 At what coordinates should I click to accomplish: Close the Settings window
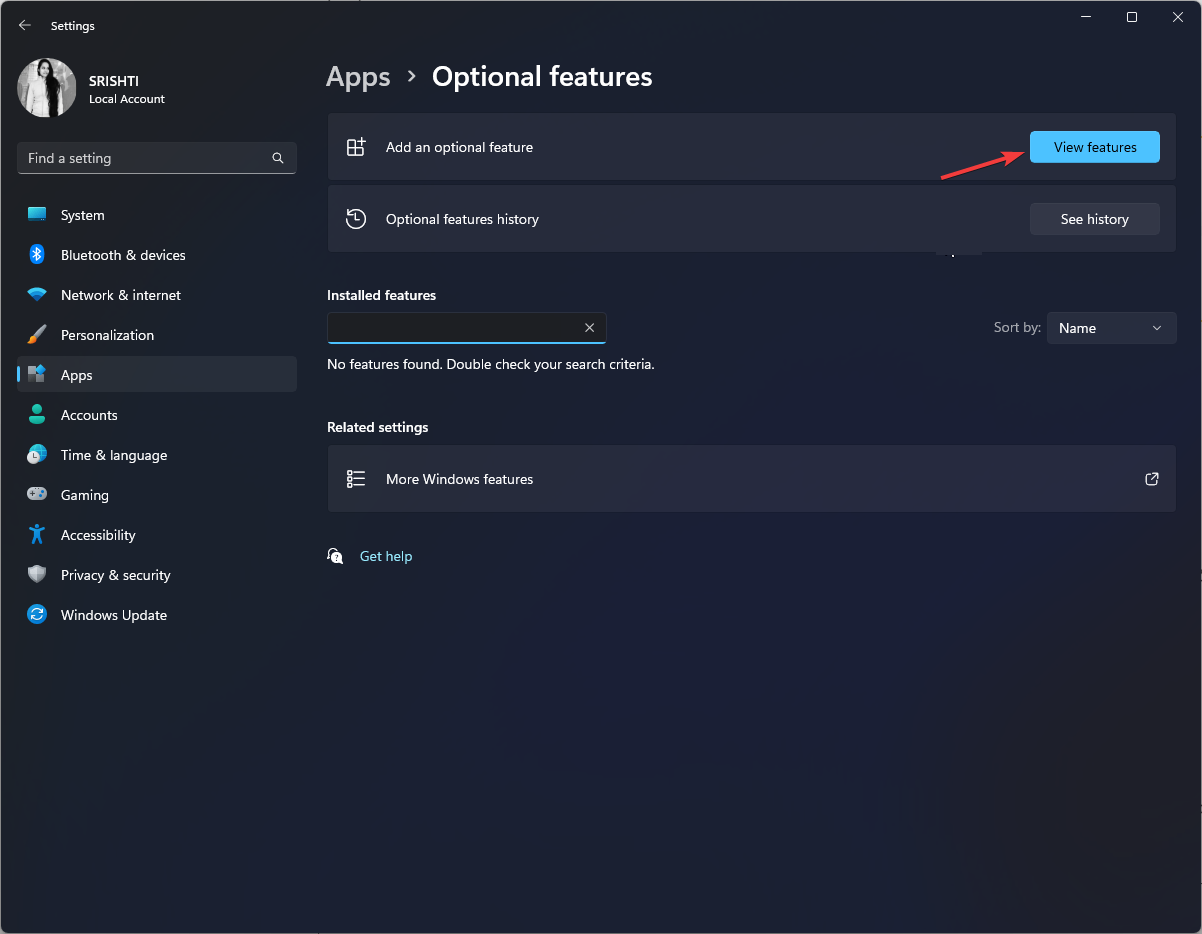[1177, 17]
